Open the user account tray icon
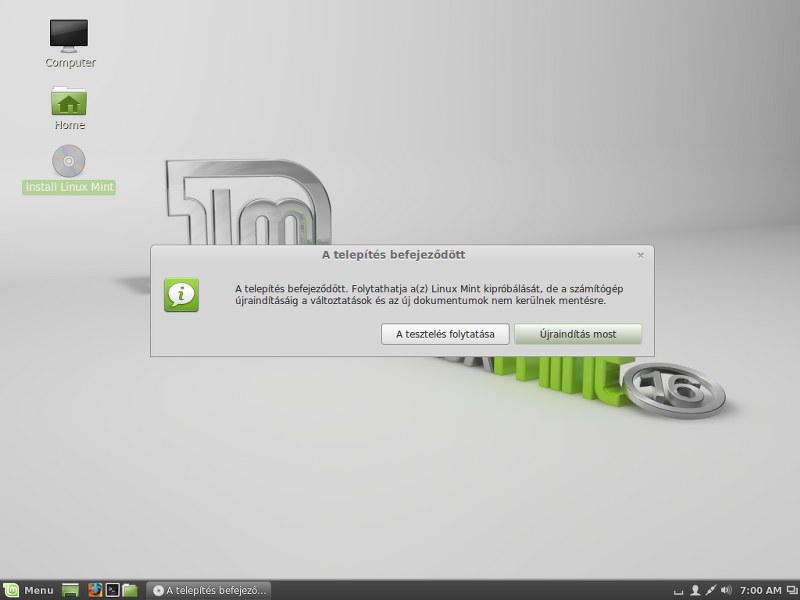This screenshot has height=600, width=800. tap(694, 590)
